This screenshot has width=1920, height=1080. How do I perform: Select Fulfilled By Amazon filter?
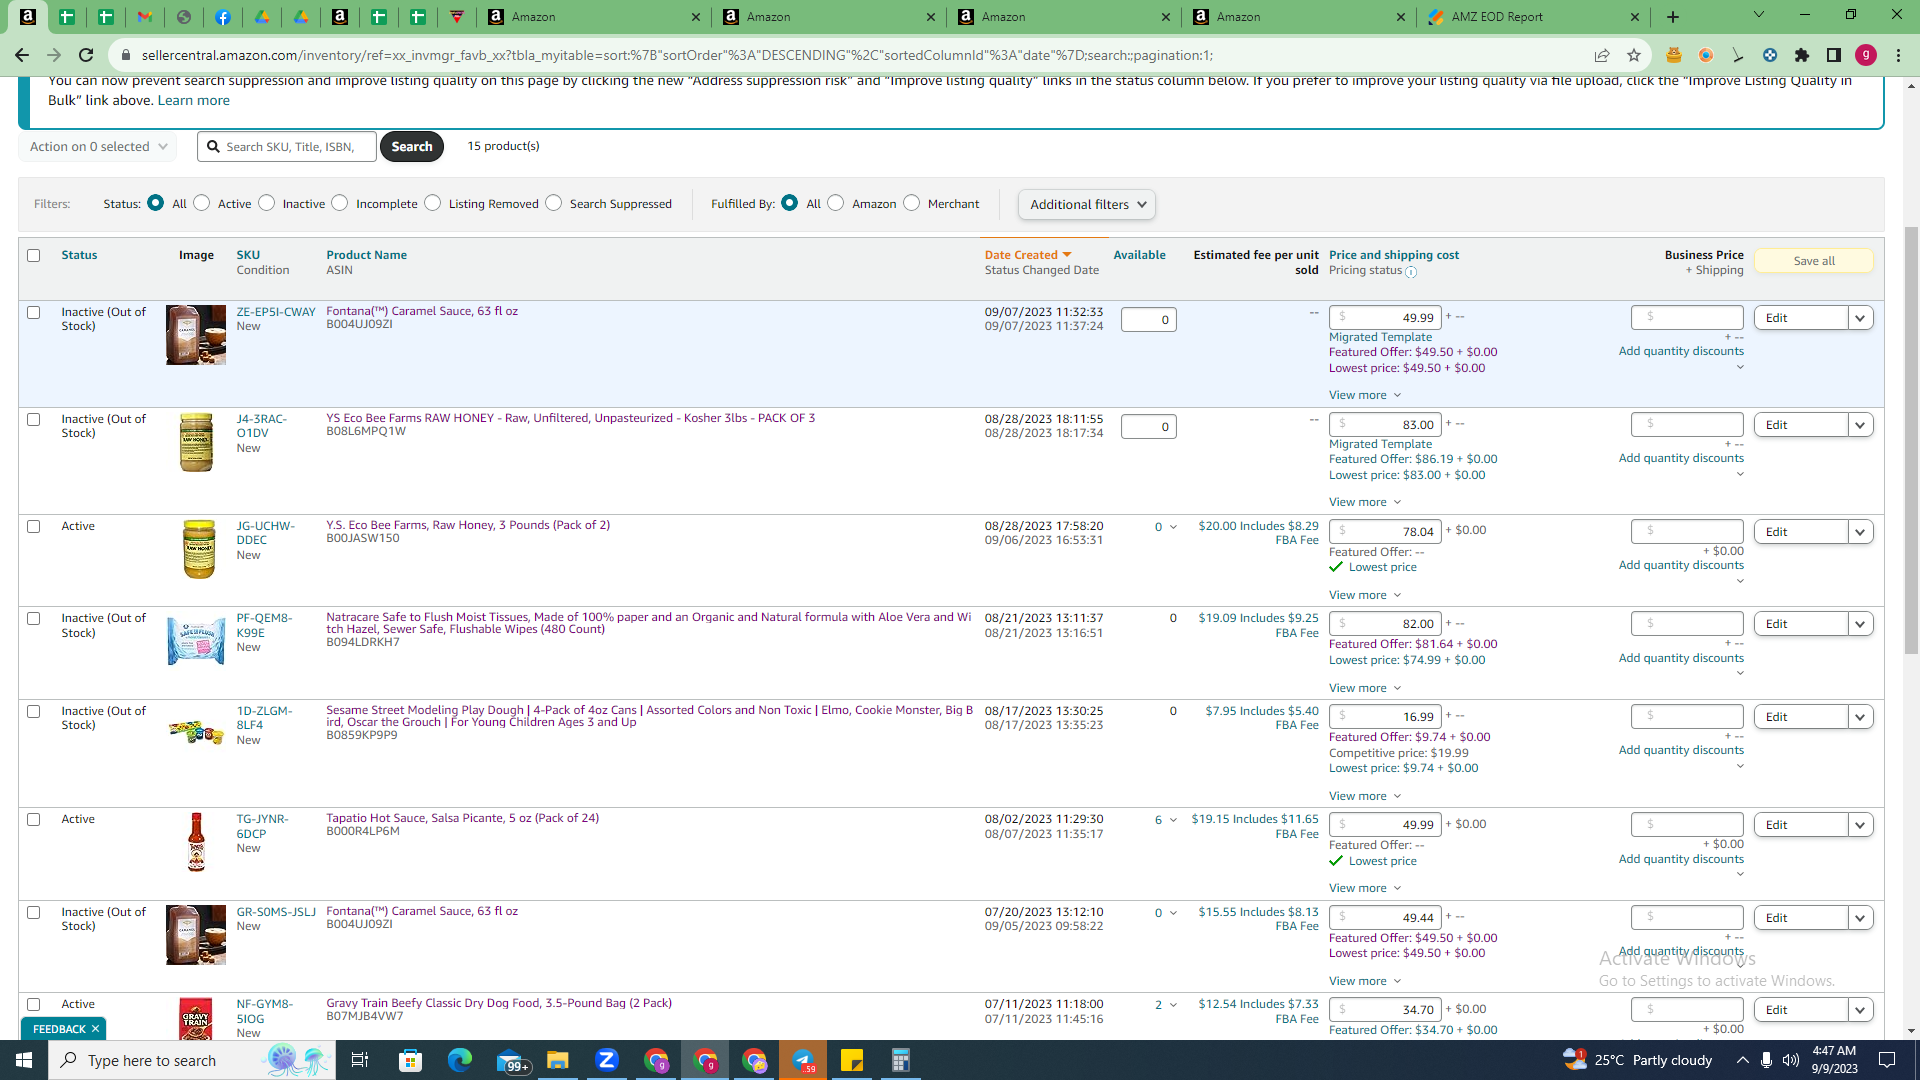click(x=836, y=203)
